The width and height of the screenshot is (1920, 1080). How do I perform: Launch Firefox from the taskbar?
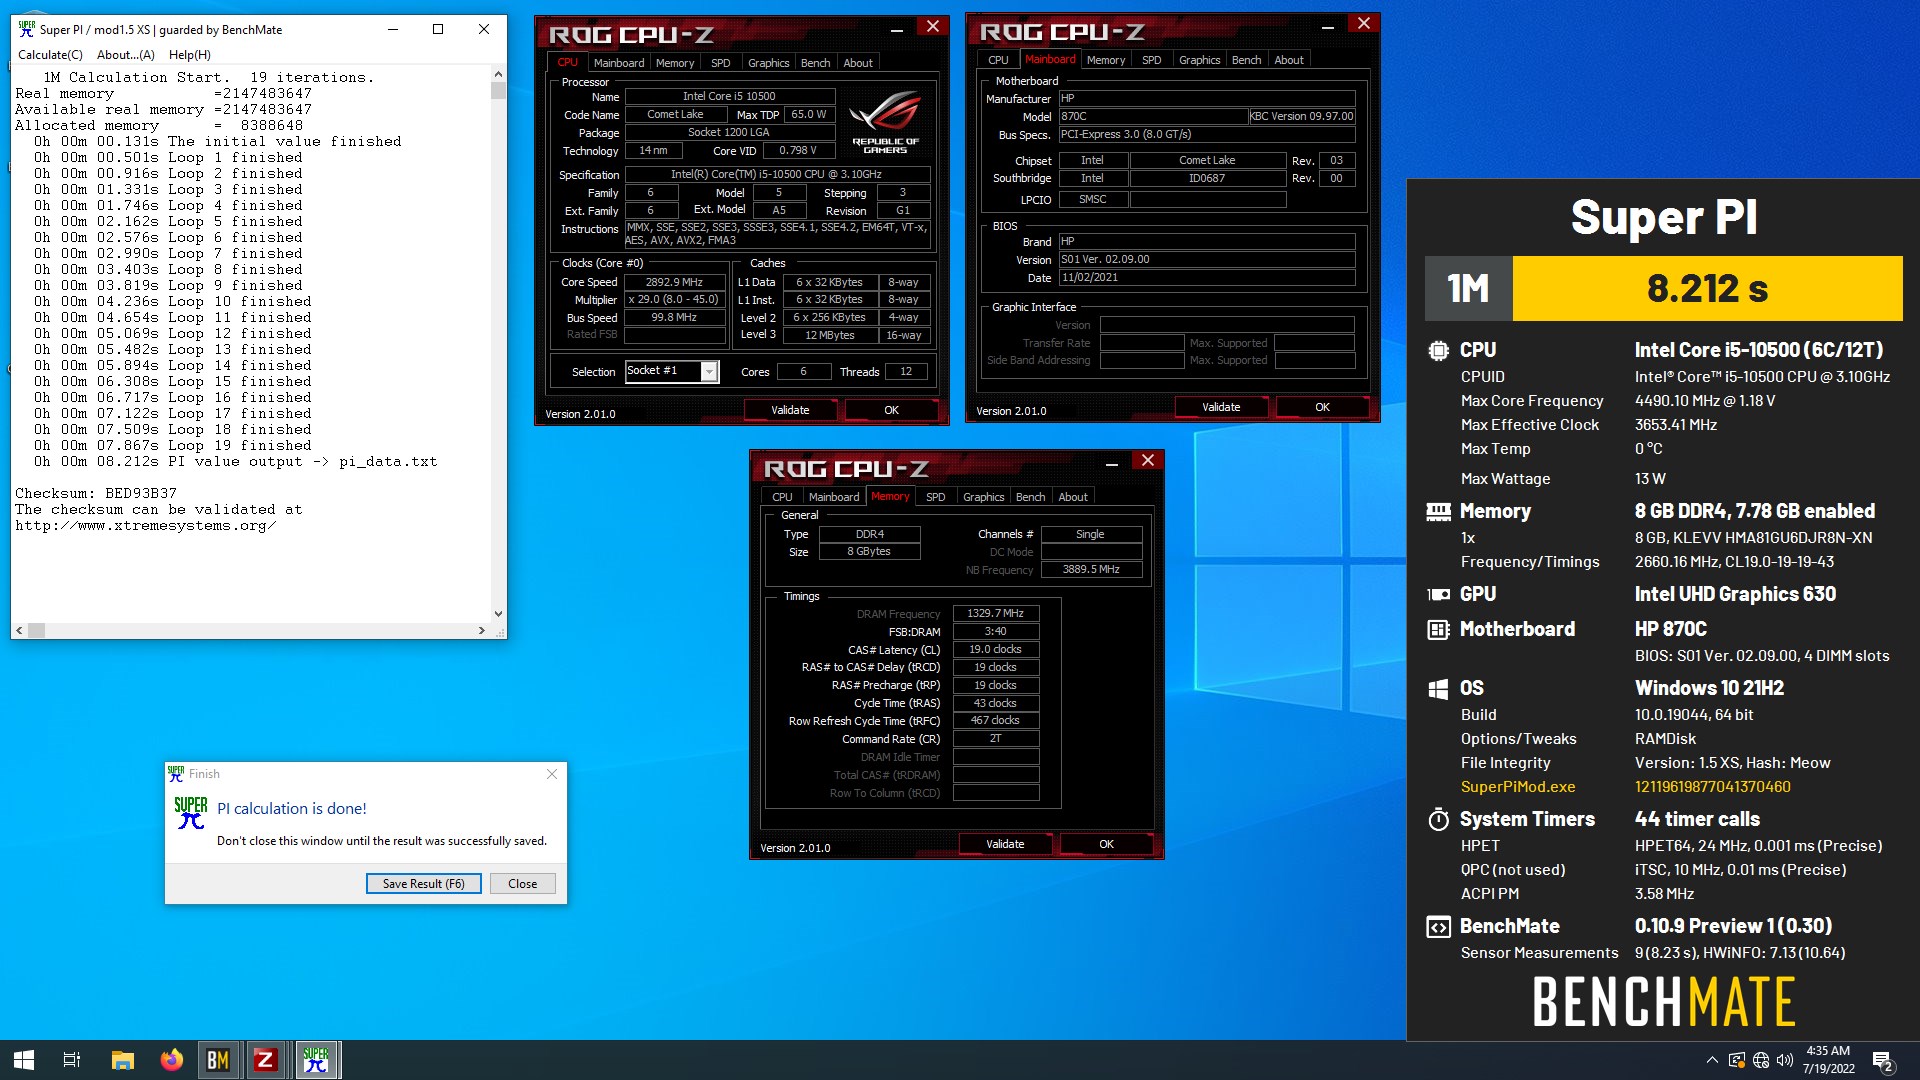[x=171, y=1060]
